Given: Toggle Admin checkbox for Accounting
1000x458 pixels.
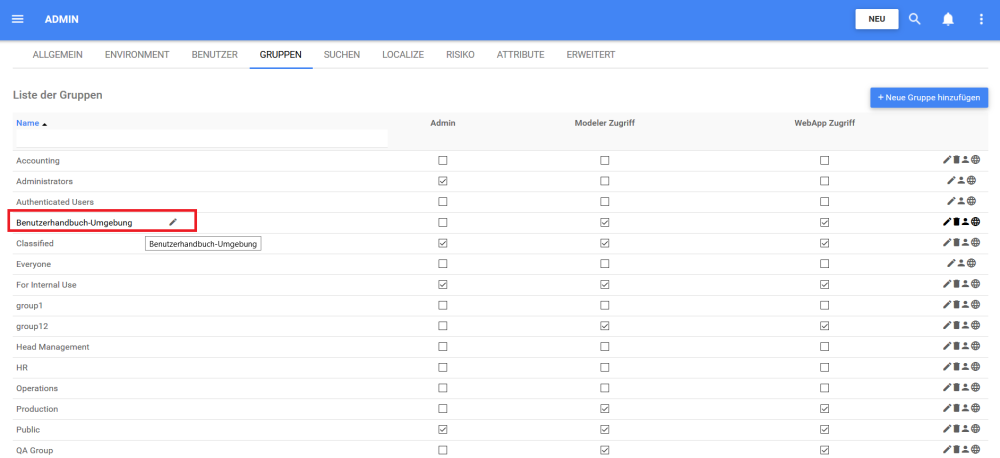Looking at the screenshot, I should [x=443, y=160].
